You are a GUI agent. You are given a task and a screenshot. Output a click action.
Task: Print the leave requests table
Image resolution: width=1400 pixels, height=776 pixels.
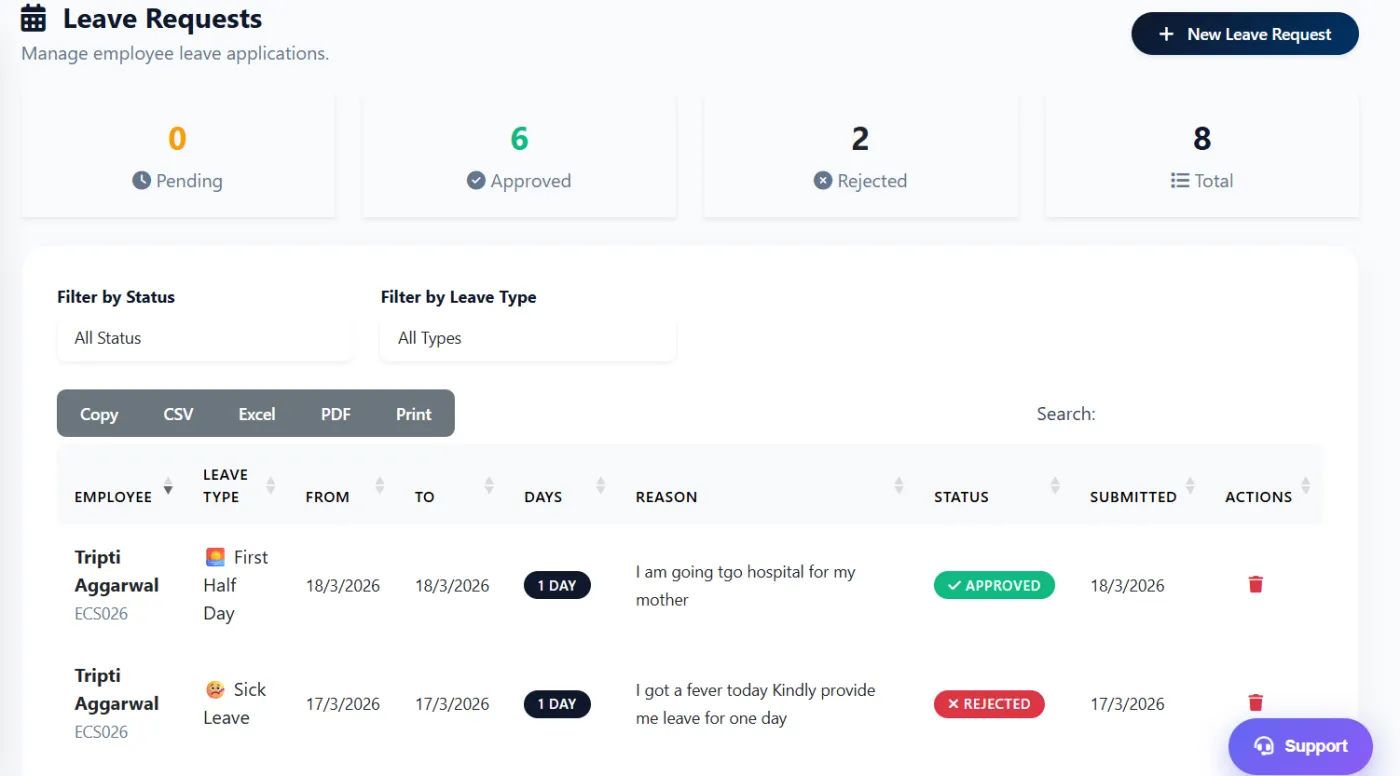[x=414, y=414]
